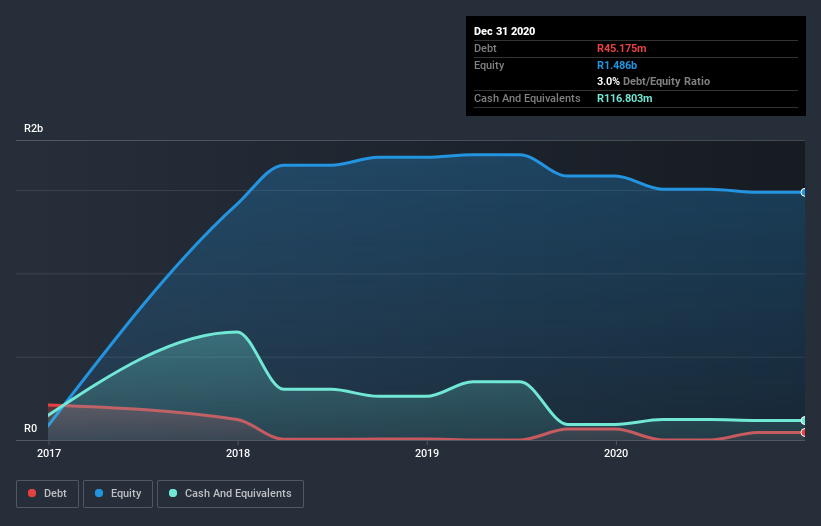Image resolution: width=821 pixels, height=526 pixels.
Task: Click the 2017 x-axis label
Action: (49, 453)
